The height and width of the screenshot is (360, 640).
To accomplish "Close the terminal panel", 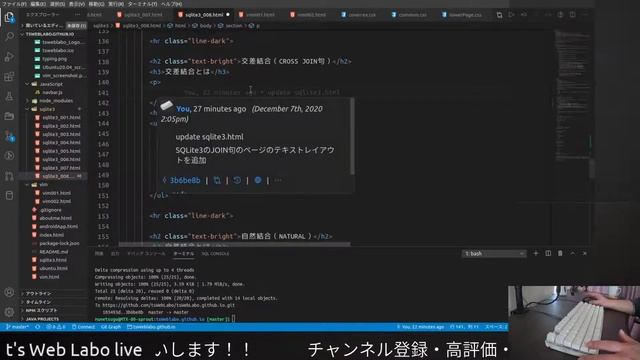I will (584, 253).
